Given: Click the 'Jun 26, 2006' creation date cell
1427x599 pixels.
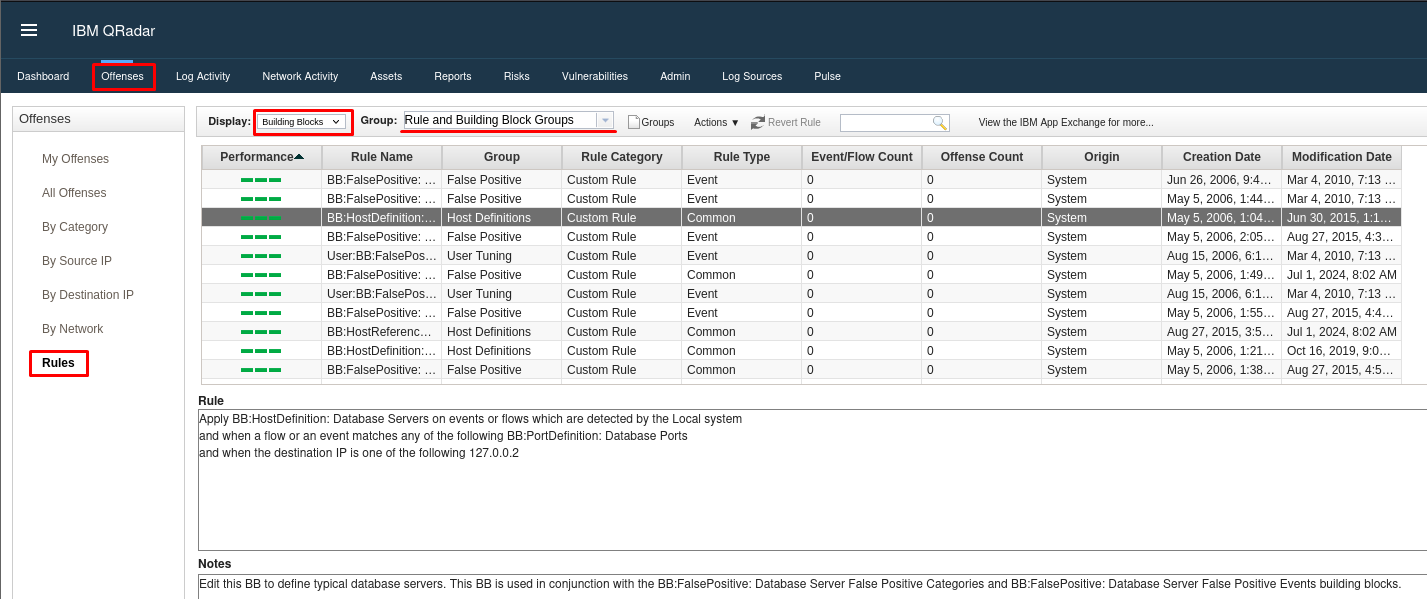Looking at the screenshot, I should [1222, 180].
